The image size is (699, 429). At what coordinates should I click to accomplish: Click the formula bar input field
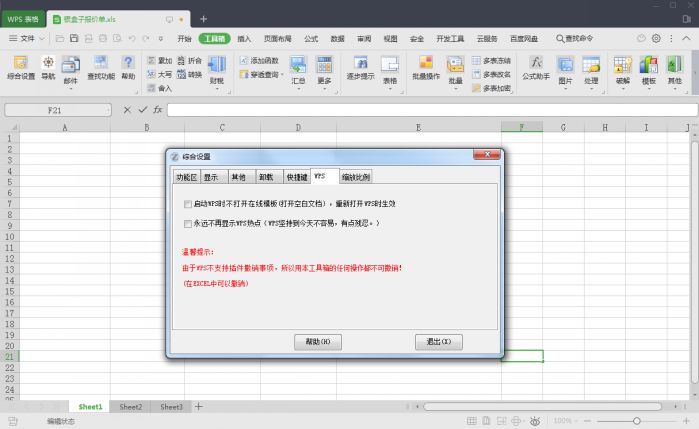(432, 110)
